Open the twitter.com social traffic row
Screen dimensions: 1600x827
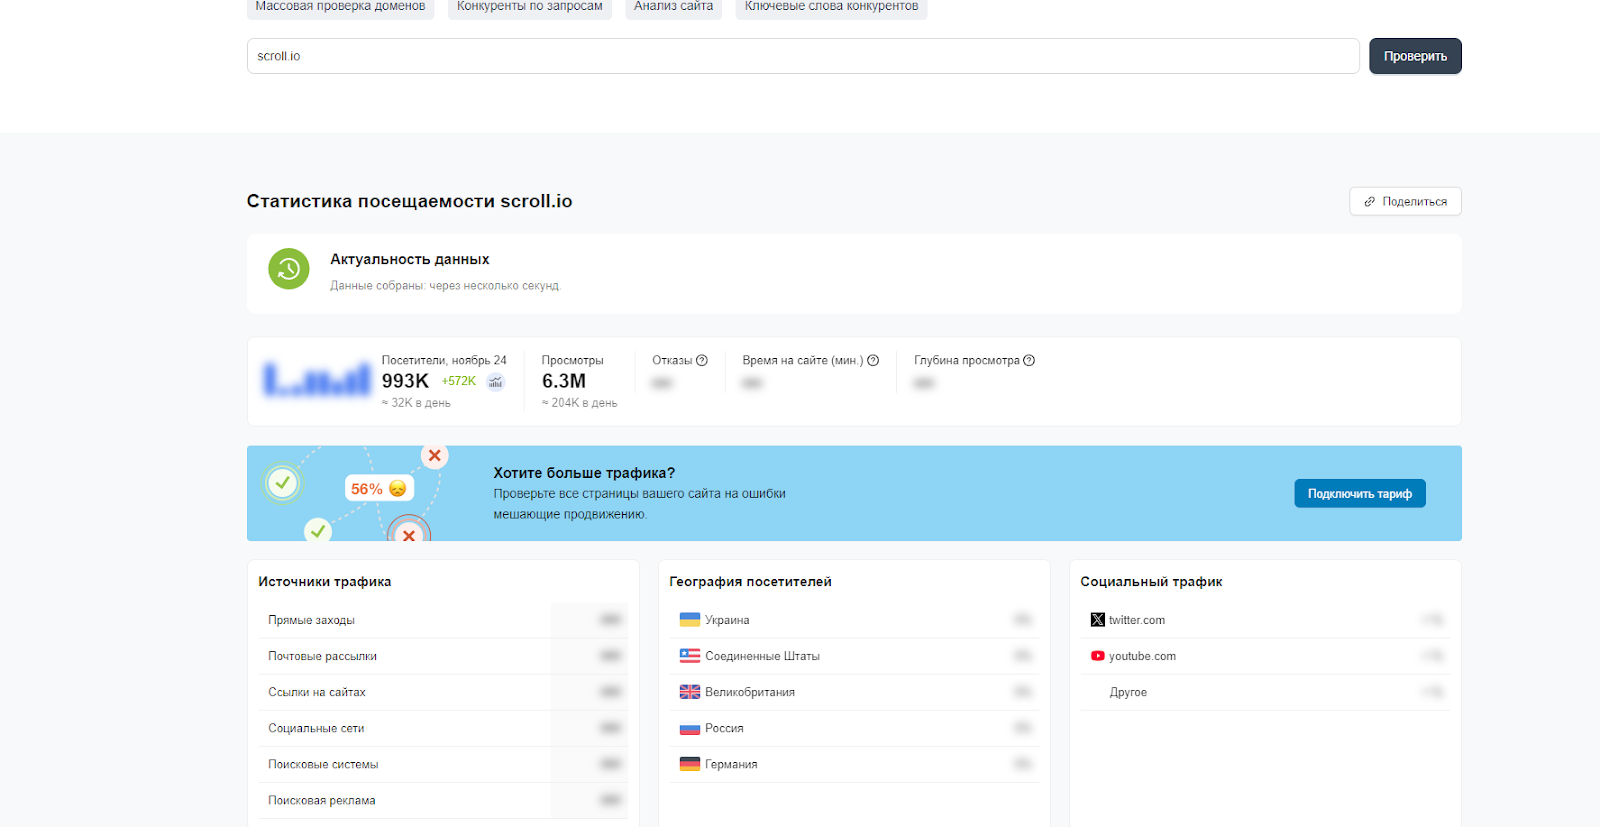click(x=1265, y=620)
